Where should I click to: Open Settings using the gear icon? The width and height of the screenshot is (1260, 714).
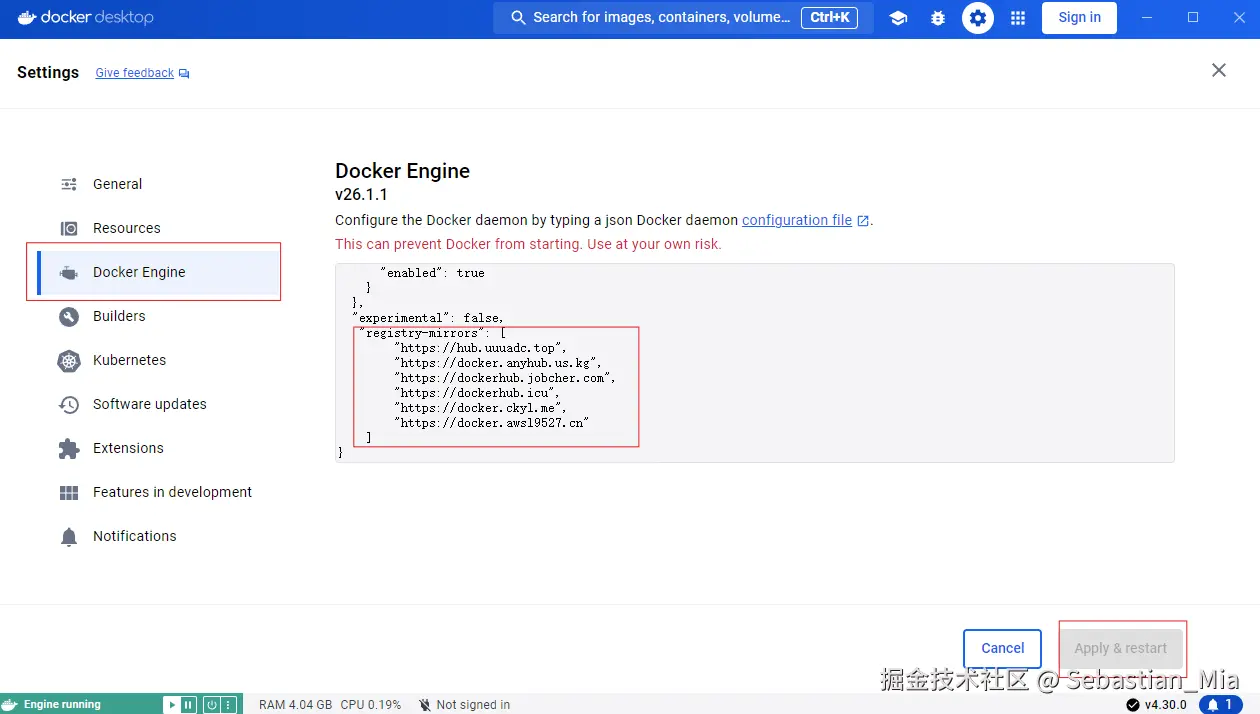pyautogui.click(x=977, y=18)
